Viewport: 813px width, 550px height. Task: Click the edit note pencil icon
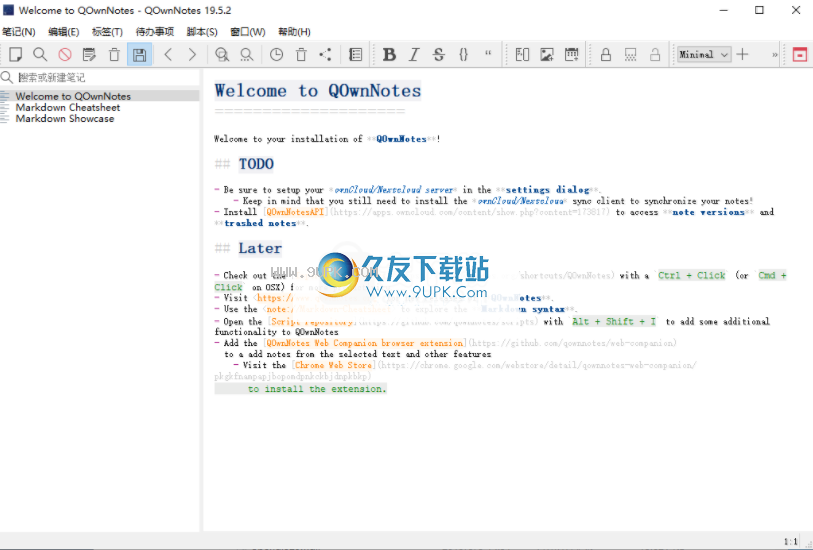point(89,54)
